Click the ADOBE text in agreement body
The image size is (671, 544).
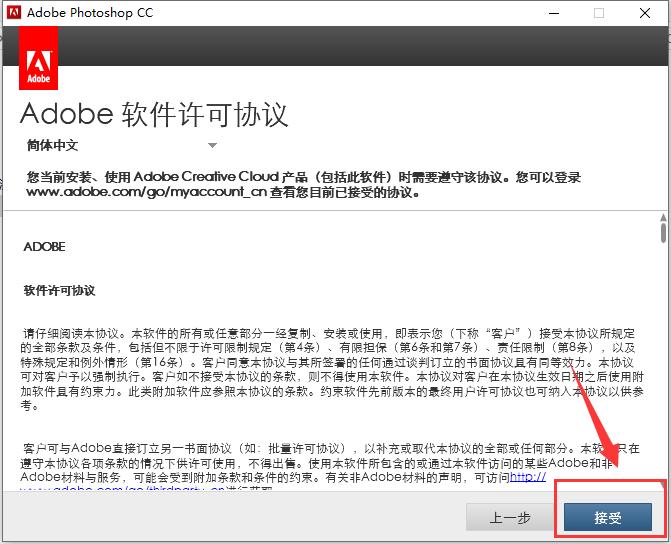click(45, 247)
